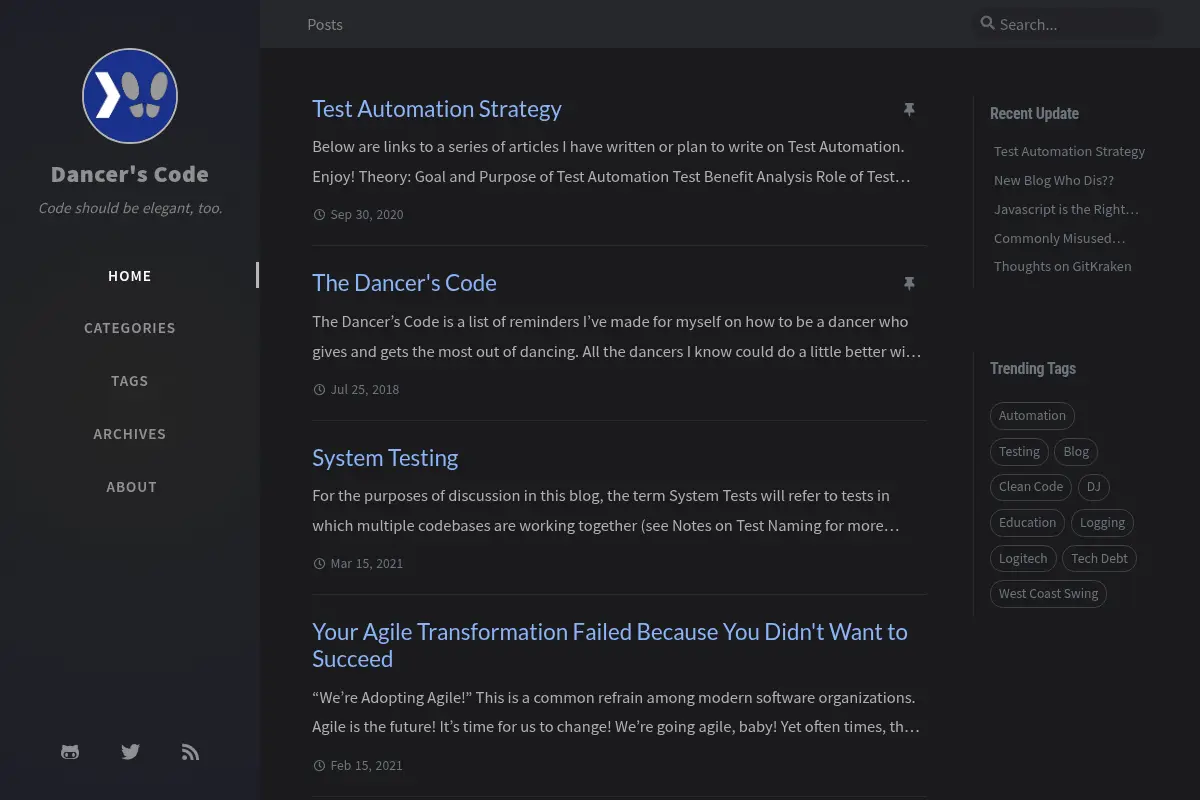Open the Archives page from sidebar
The height and width of the screenshot is (800, 1200).
(130, 434)
